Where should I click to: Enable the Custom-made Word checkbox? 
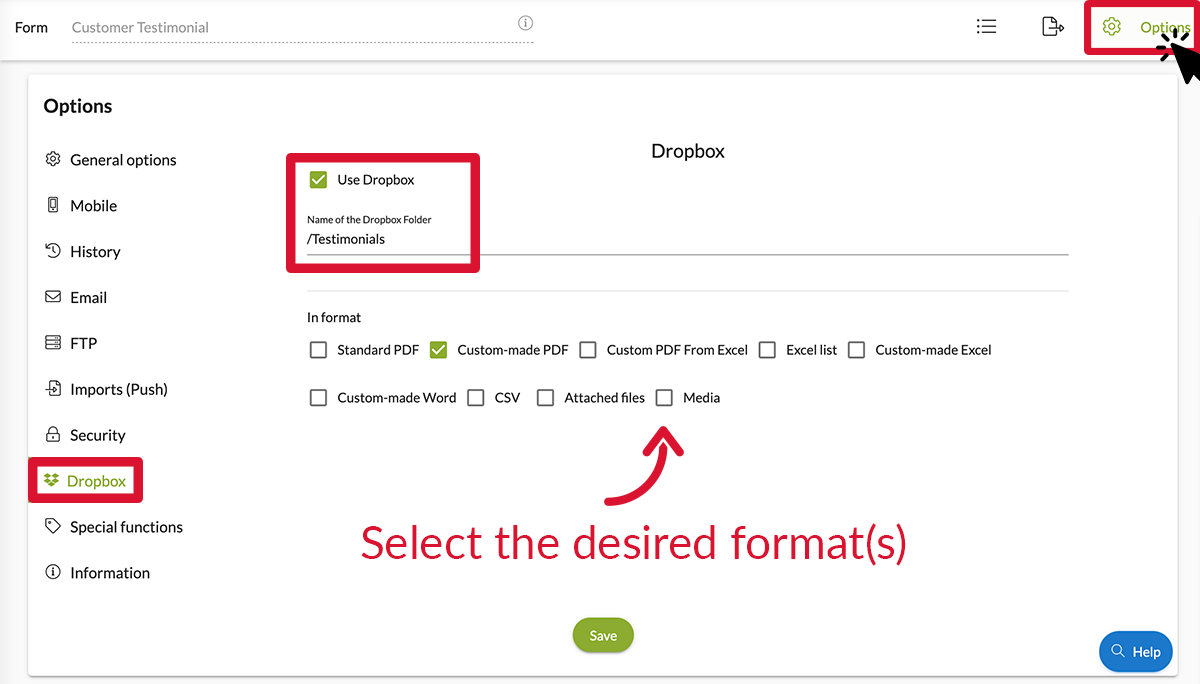pyautogui.click(x=318, y=398)
